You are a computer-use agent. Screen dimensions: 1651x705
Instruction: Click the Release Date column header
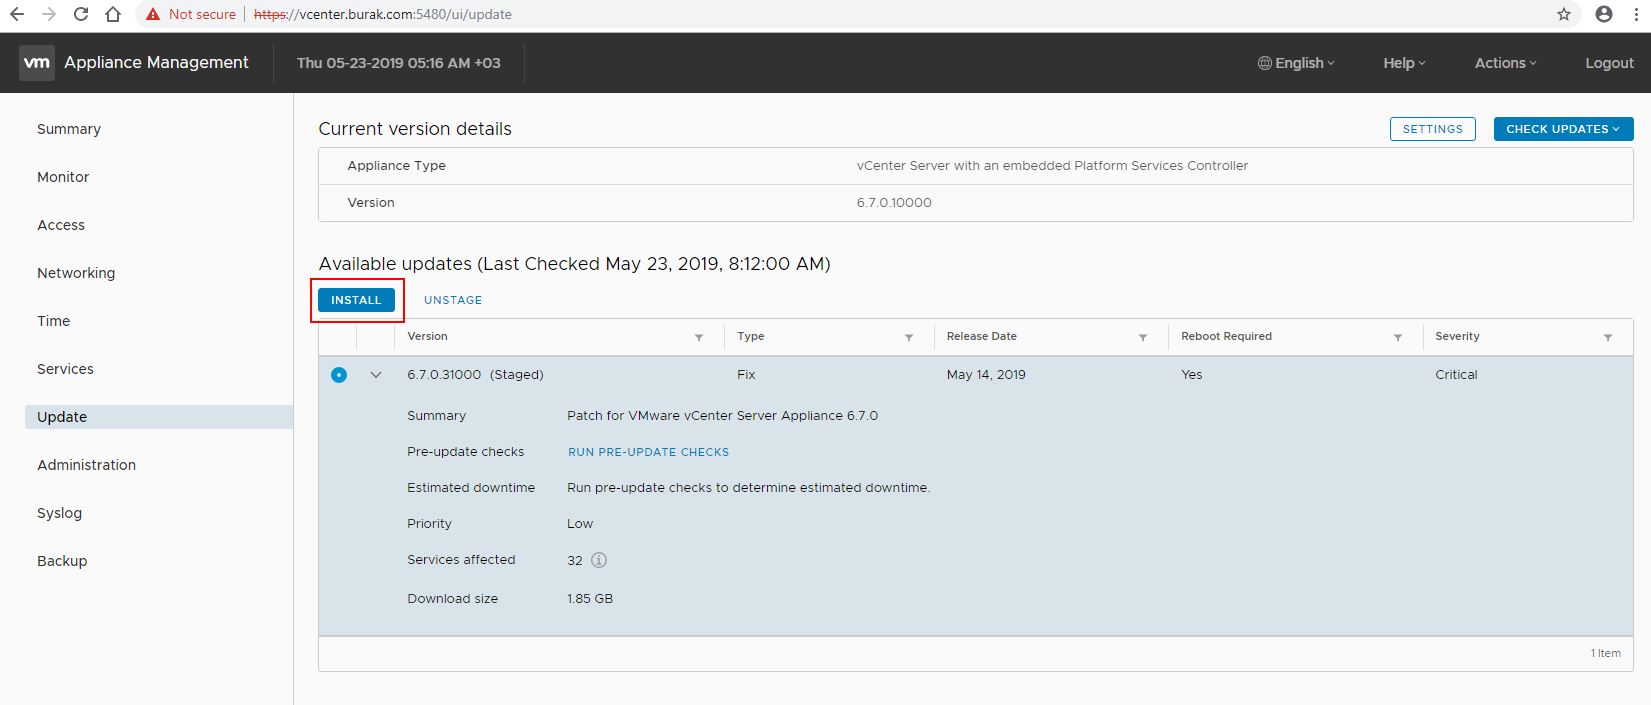pos(982,336)
